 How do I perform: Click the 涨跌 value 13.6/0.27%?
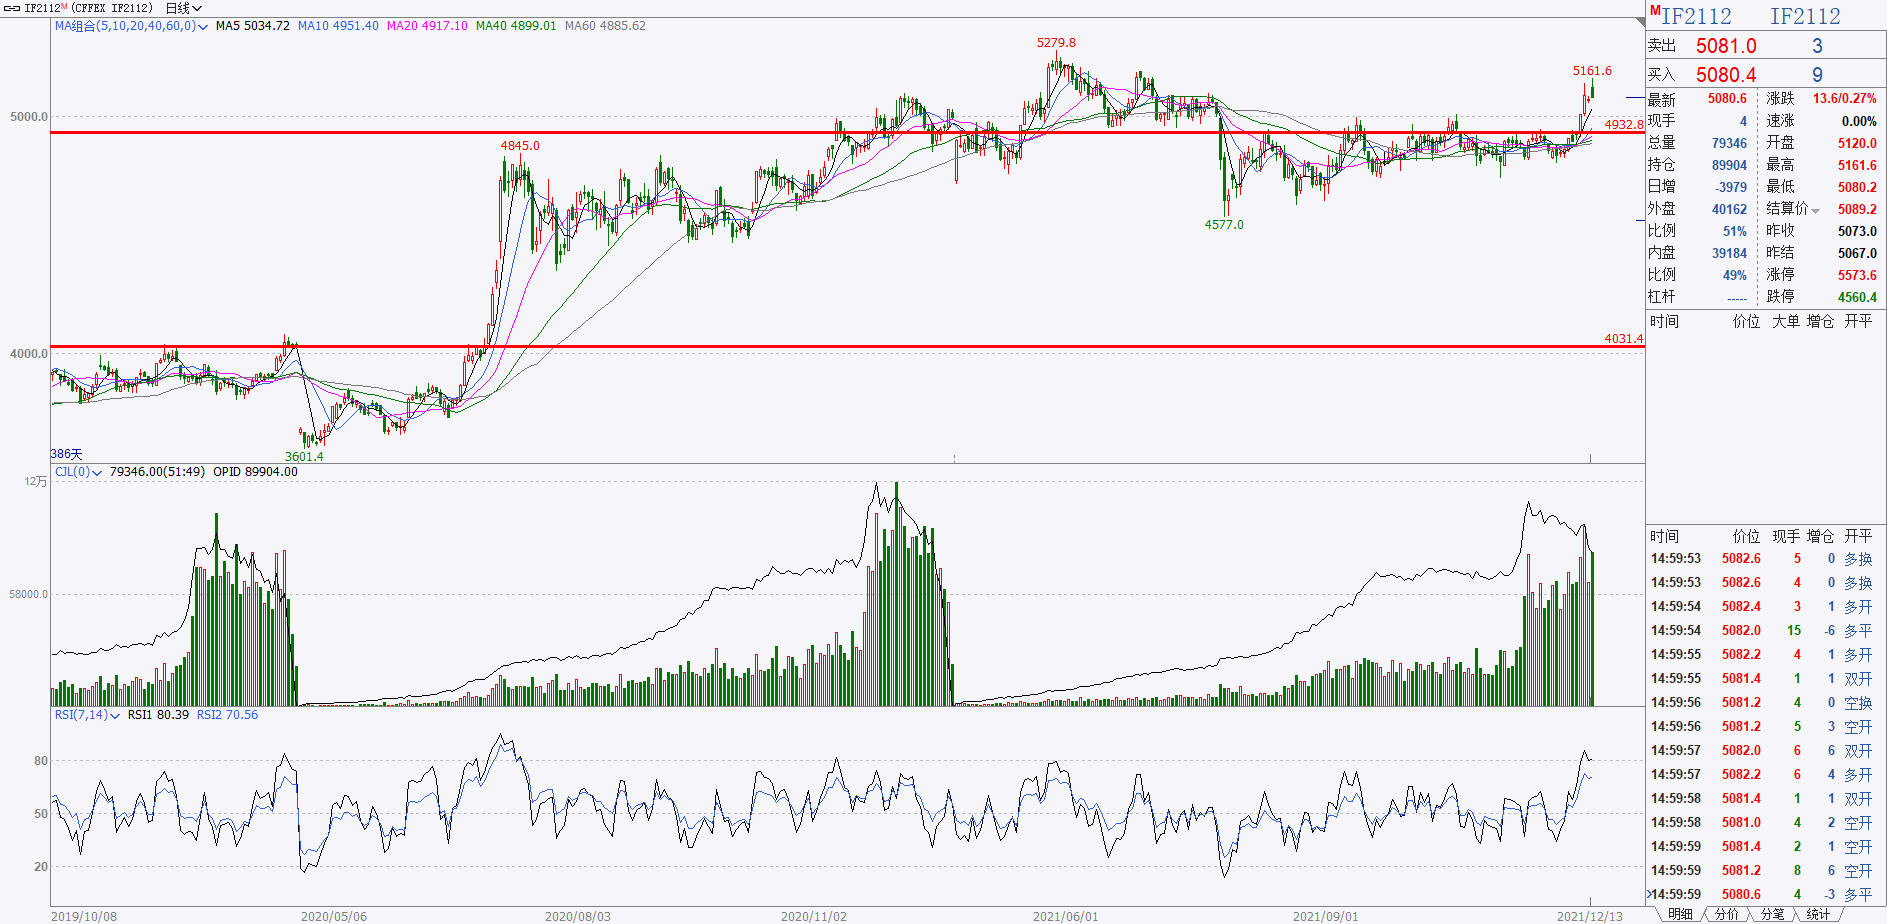click(1845, 99)
